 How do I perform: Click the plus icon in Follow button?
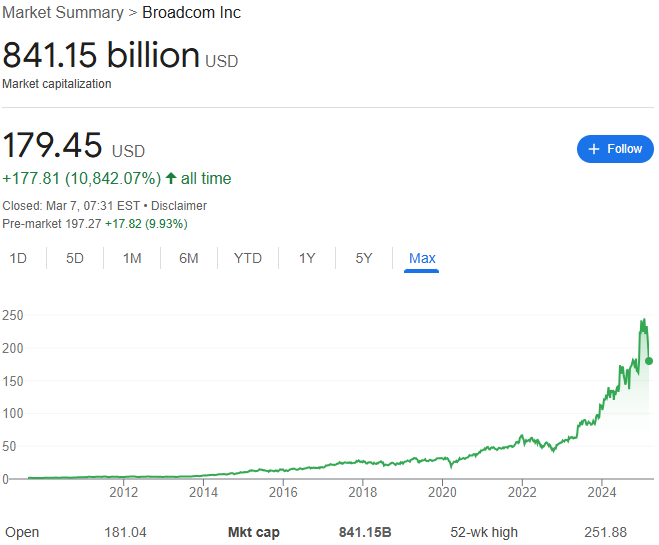click(594, 149)
